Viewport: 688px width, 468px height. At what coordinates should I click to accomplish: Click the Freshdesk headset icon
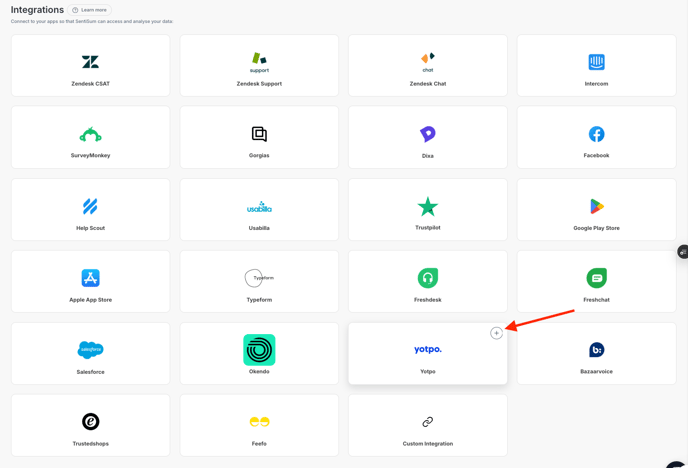point(428,278)
